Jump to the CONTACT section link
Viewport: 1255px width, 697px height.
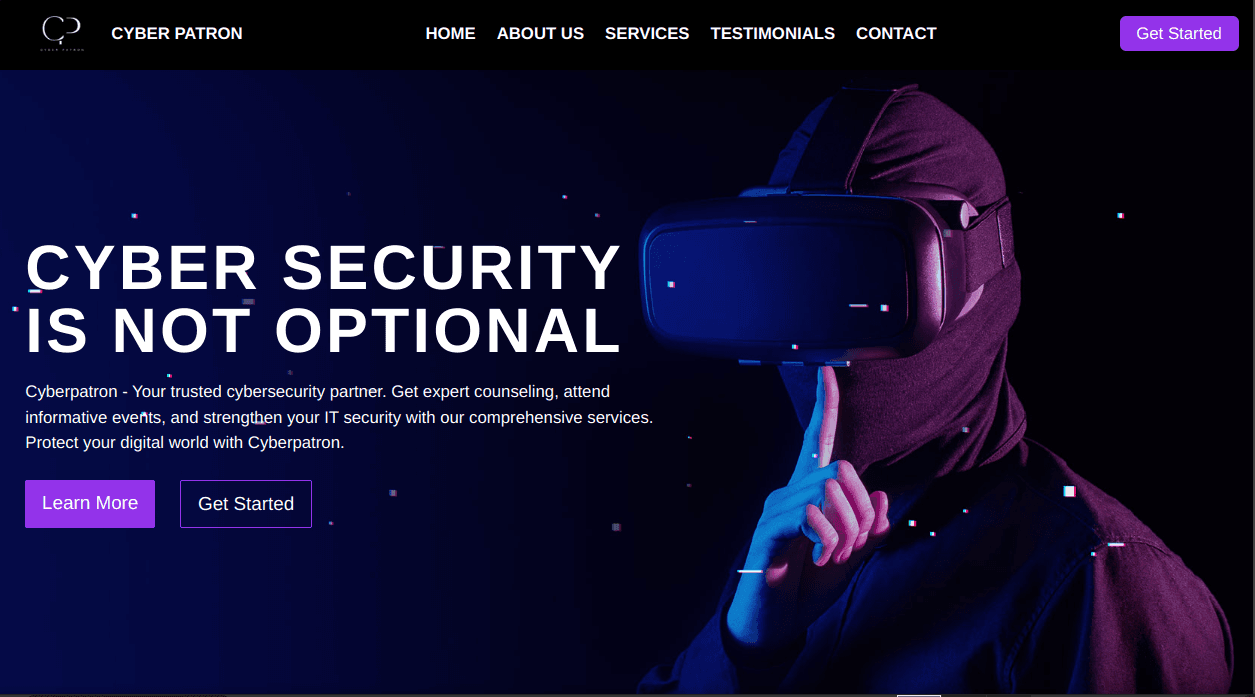(896, 33)
